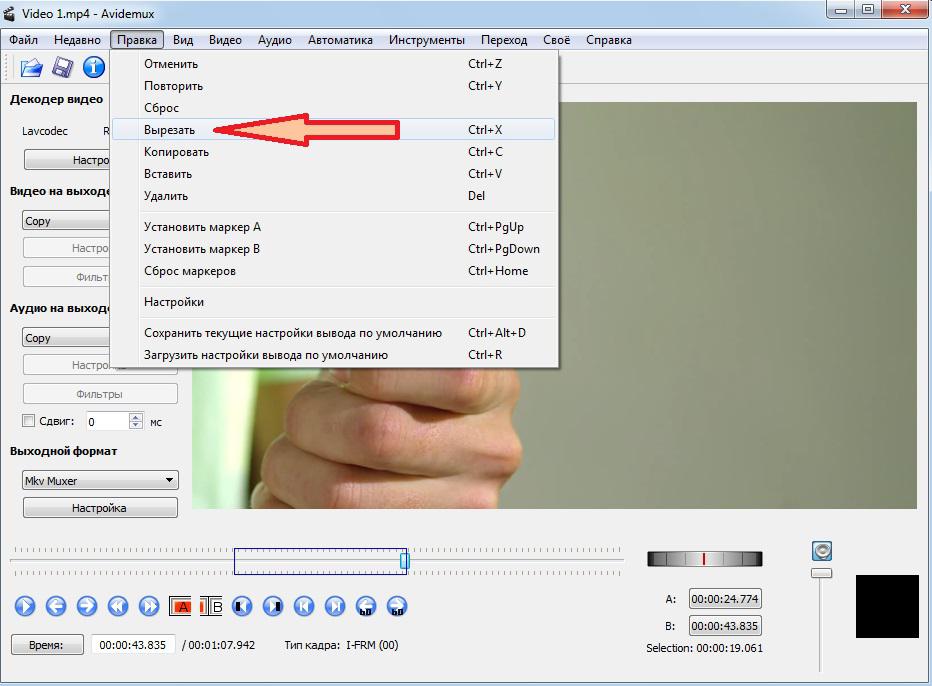
Task: Click the Сдвиг milliseconds input field
Action: pyautogui.click(x=108, y=421)
